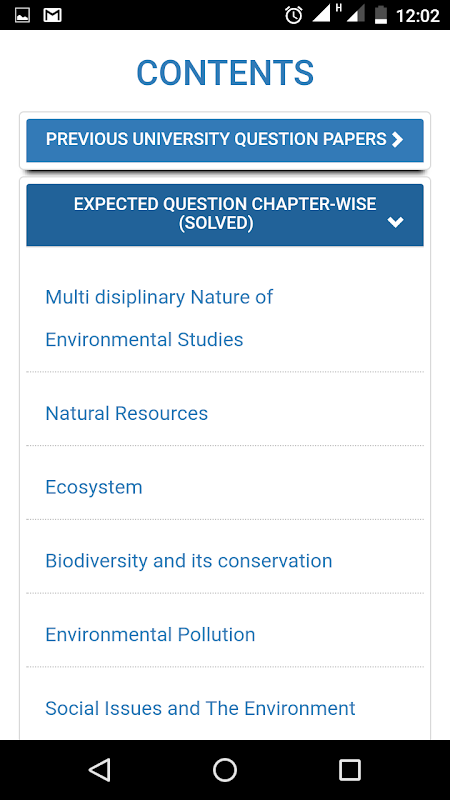450x800 pixels.
Task: Click the right chevron beside Question Papers
Action: (x=397, y=140)
